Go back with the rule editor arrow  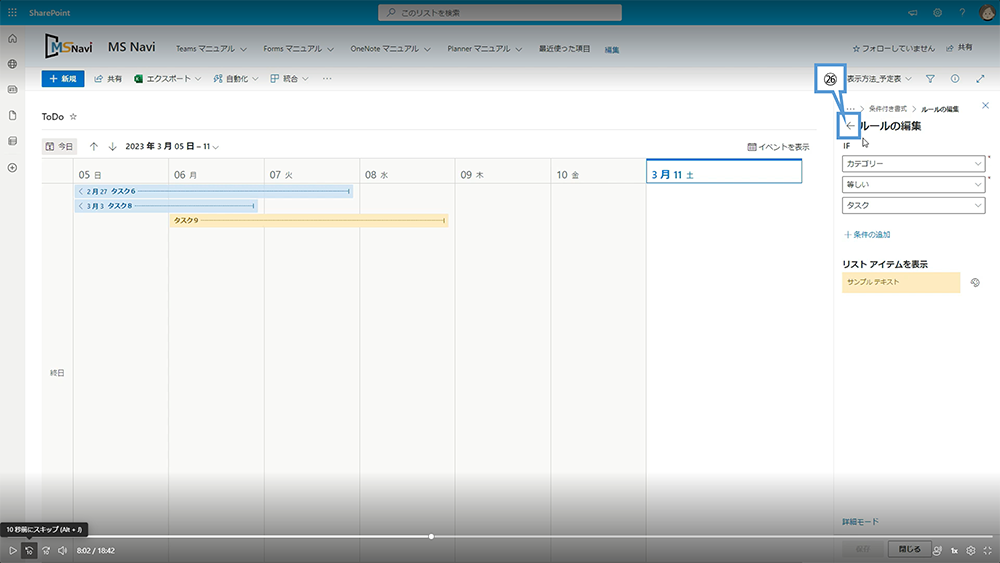[850, 126]
